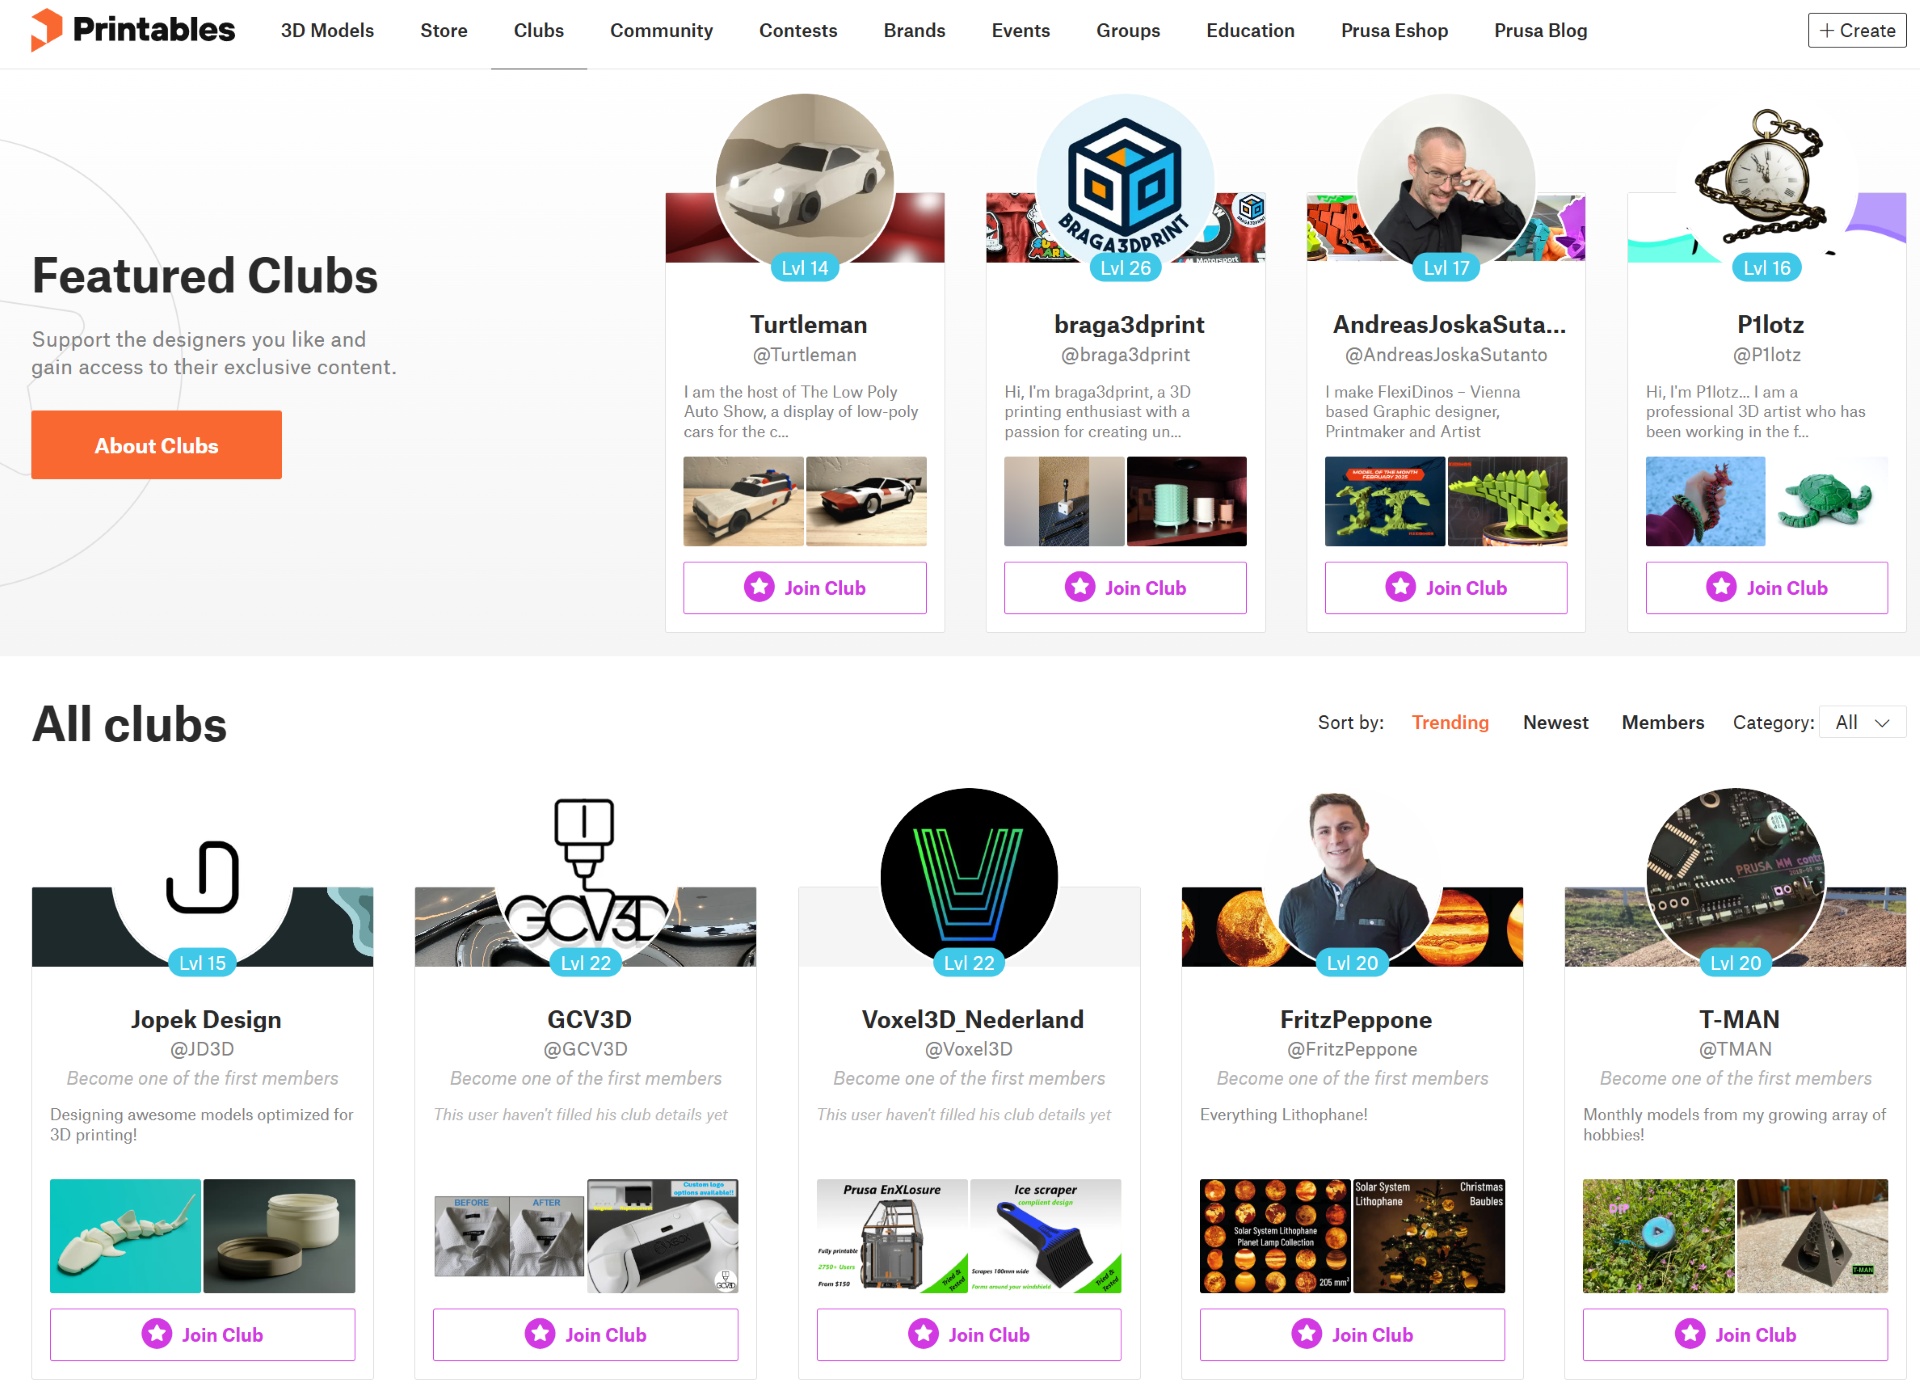Sort clubs by Members
This screenshot has height=1396, width=1920.
point(1662,722)
